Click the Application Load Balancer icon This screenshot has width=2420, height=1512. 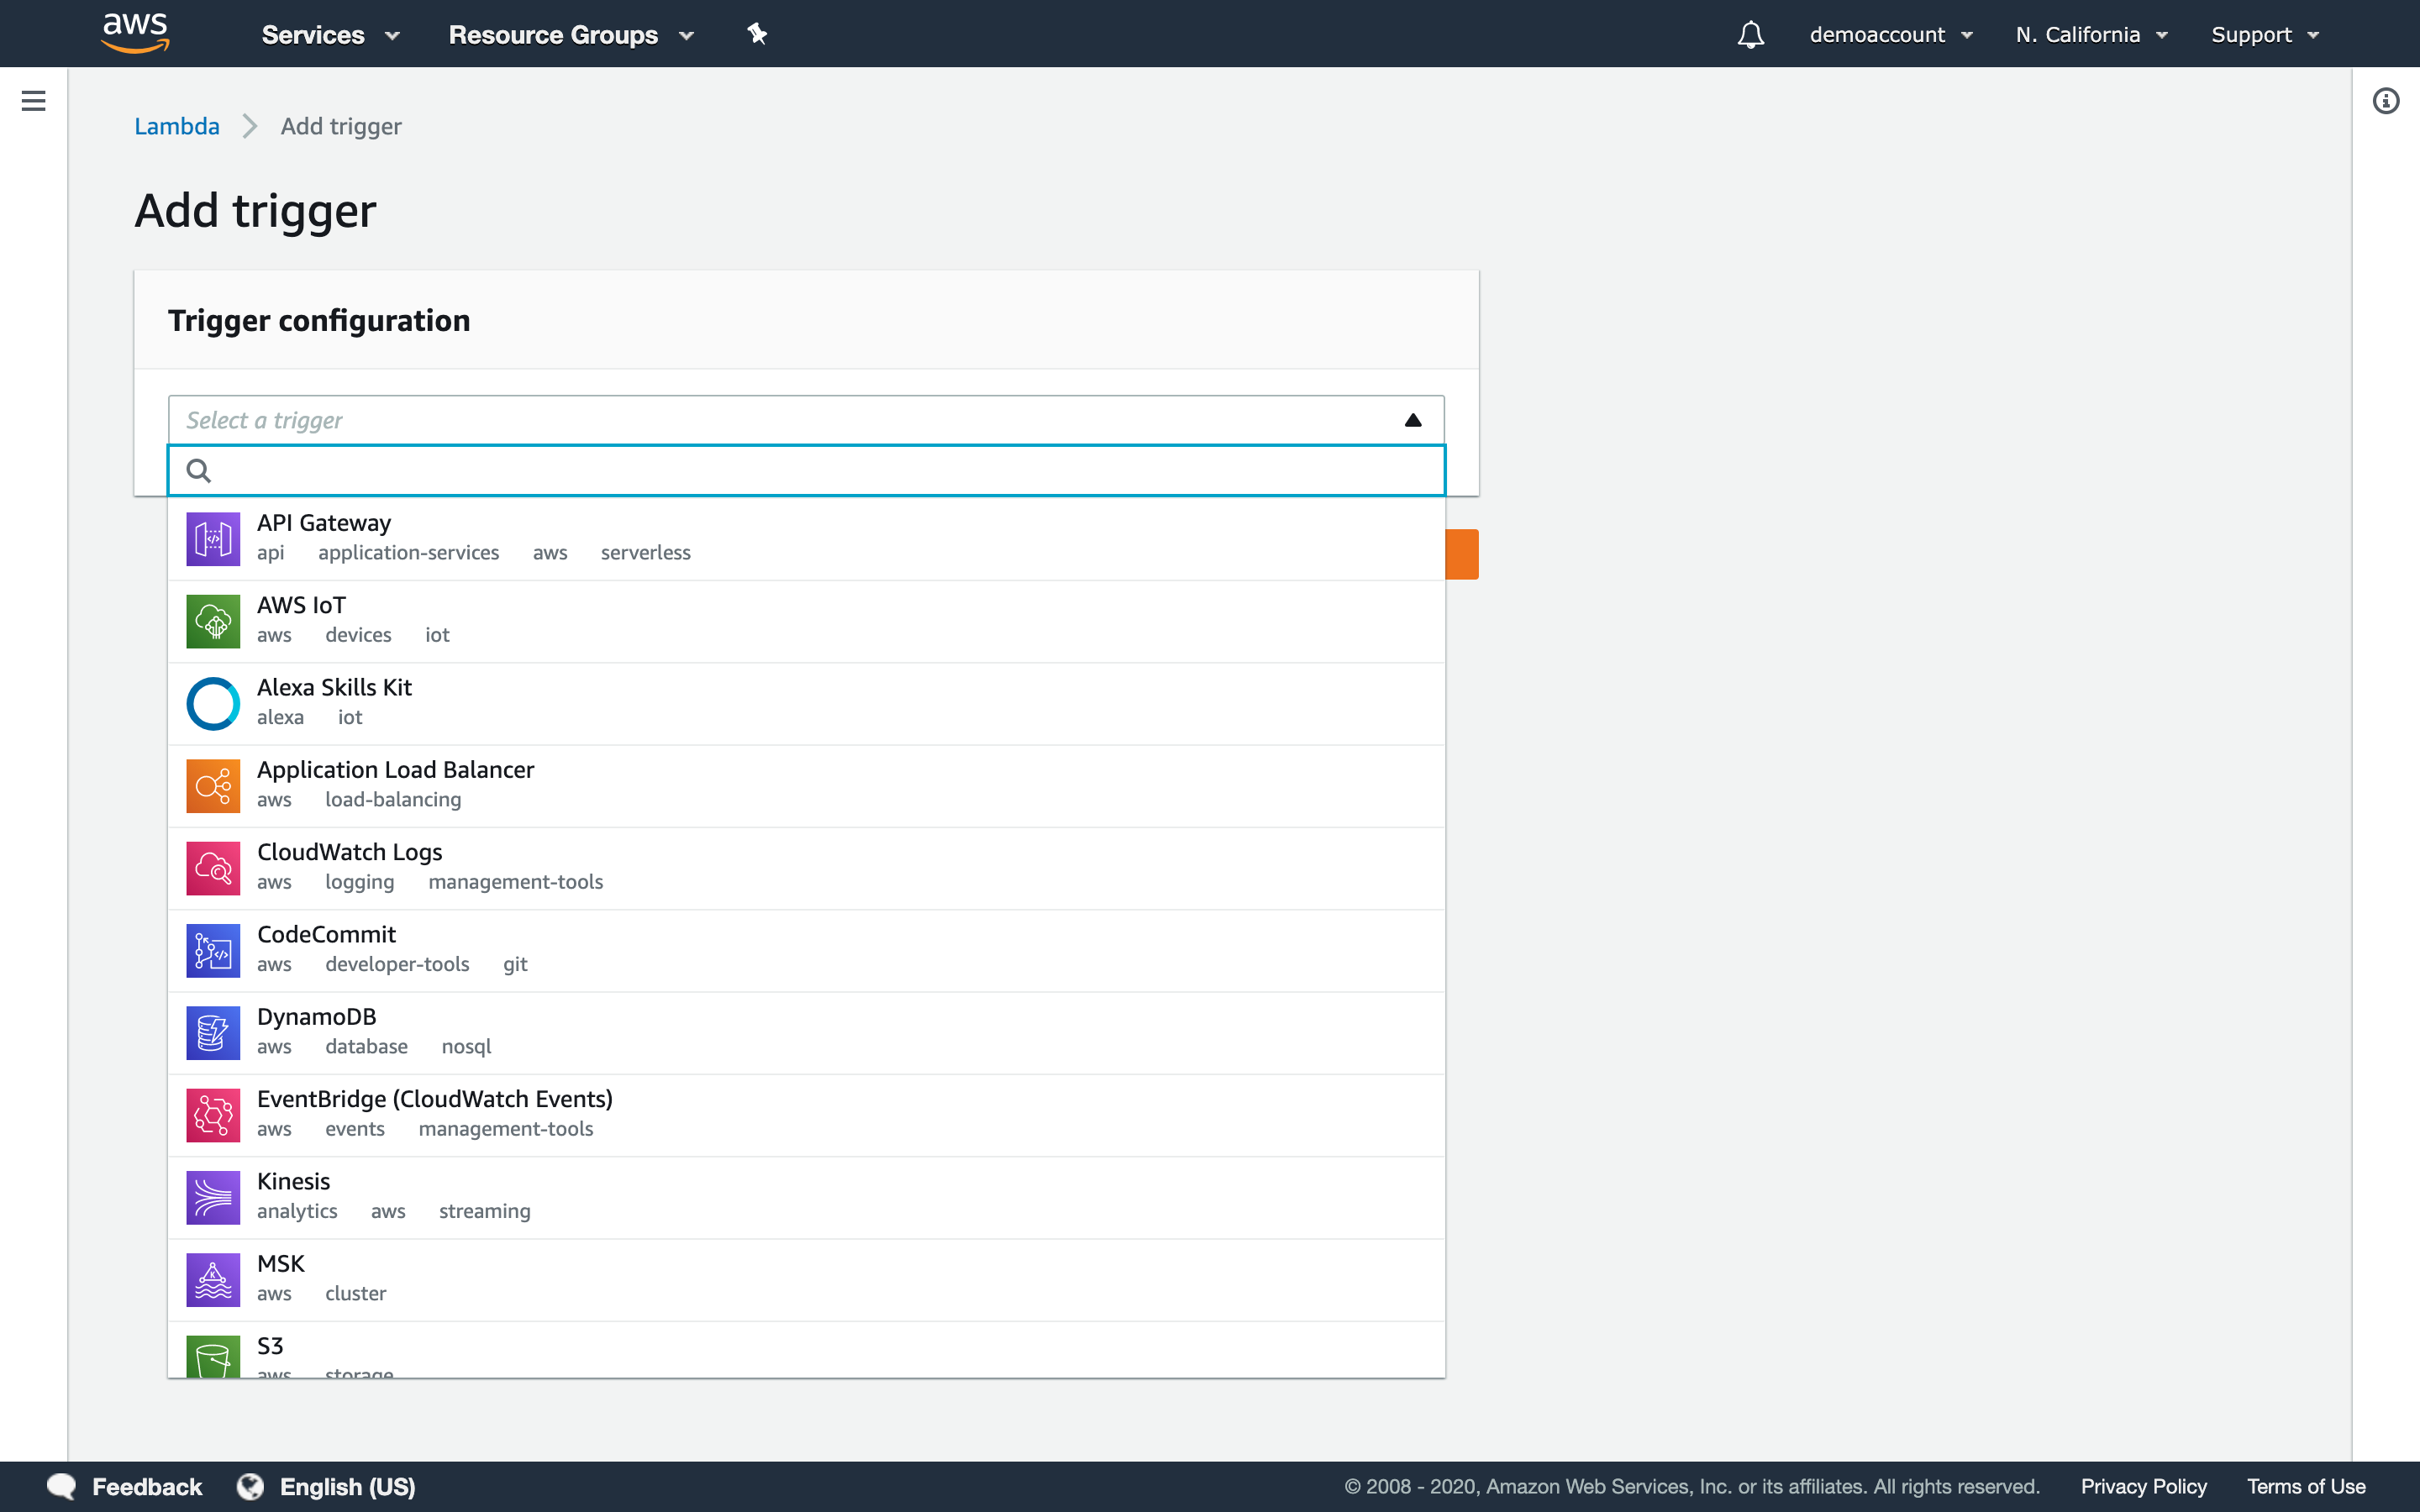click(x=213, y=786)
